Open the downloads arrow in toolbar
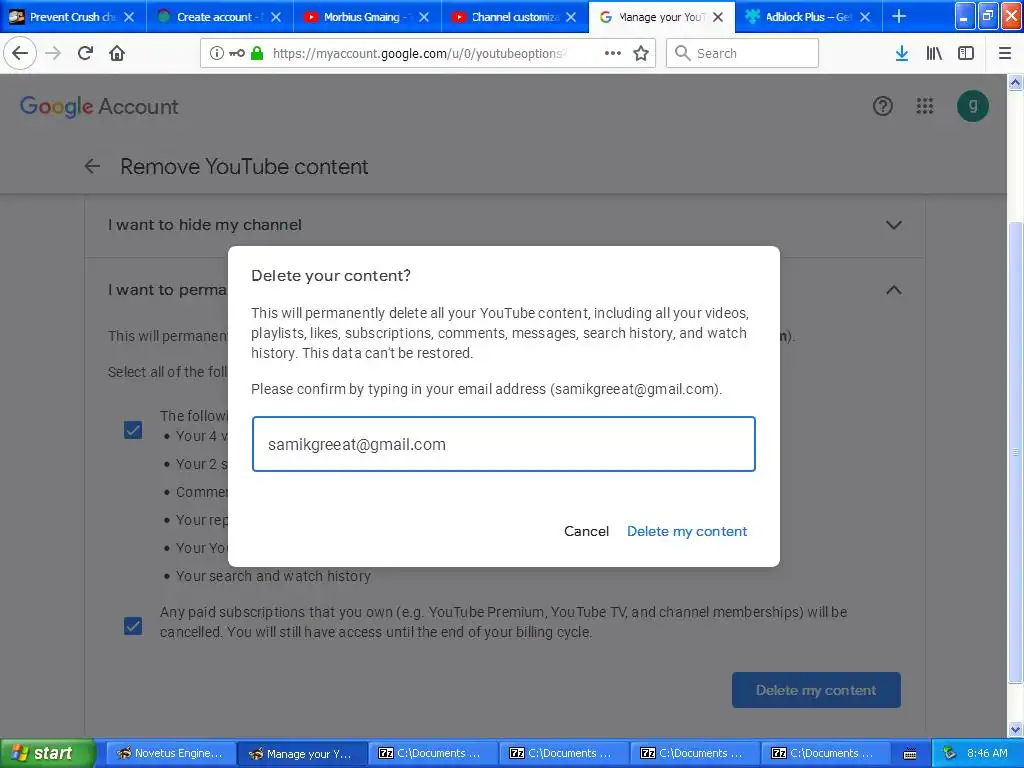This screenshot has width=1024, height=768. [902, 53]
